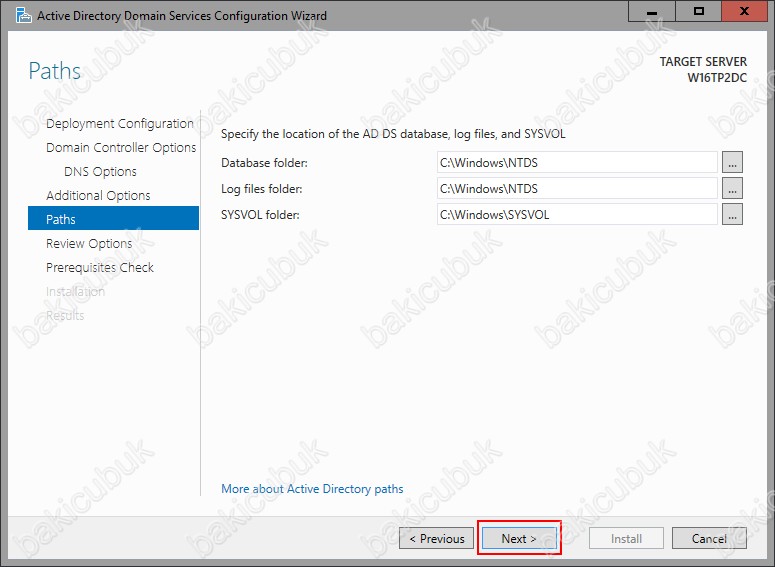Jump to Review Options step

[x=89, y=243]
